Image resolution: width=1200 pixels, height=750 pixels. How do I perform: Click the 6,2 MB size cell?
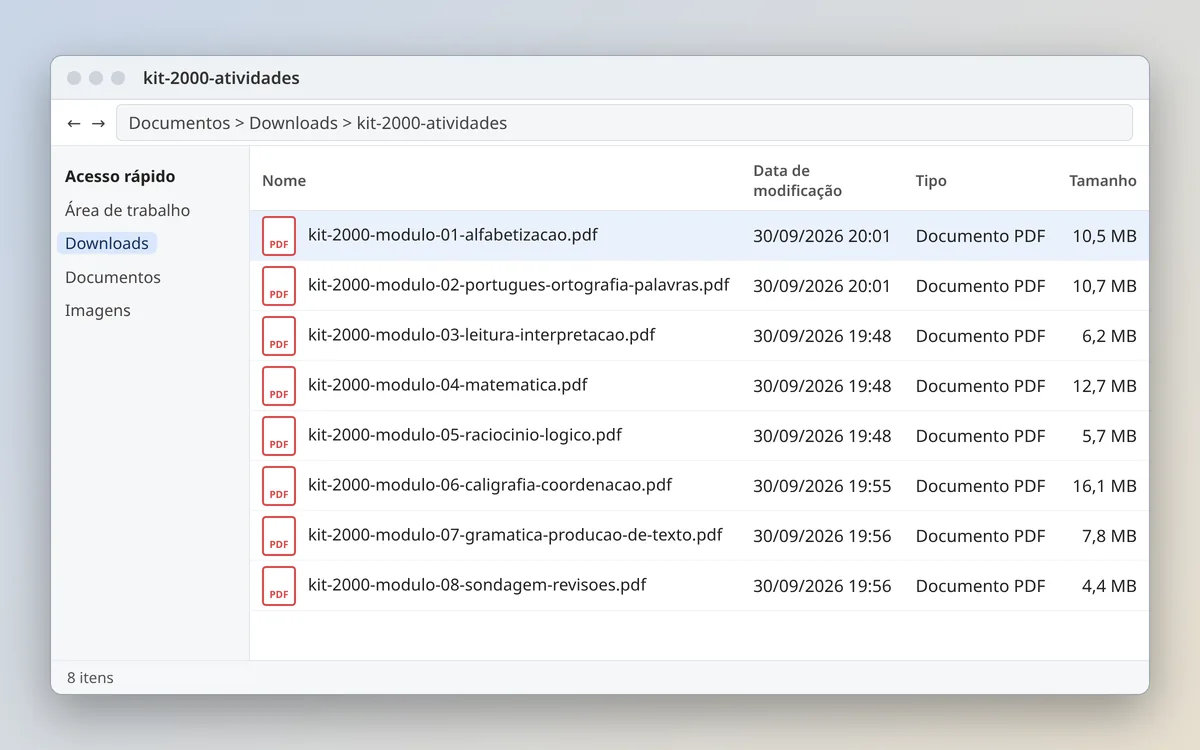pyautogui.click(x=1109, y=336)
